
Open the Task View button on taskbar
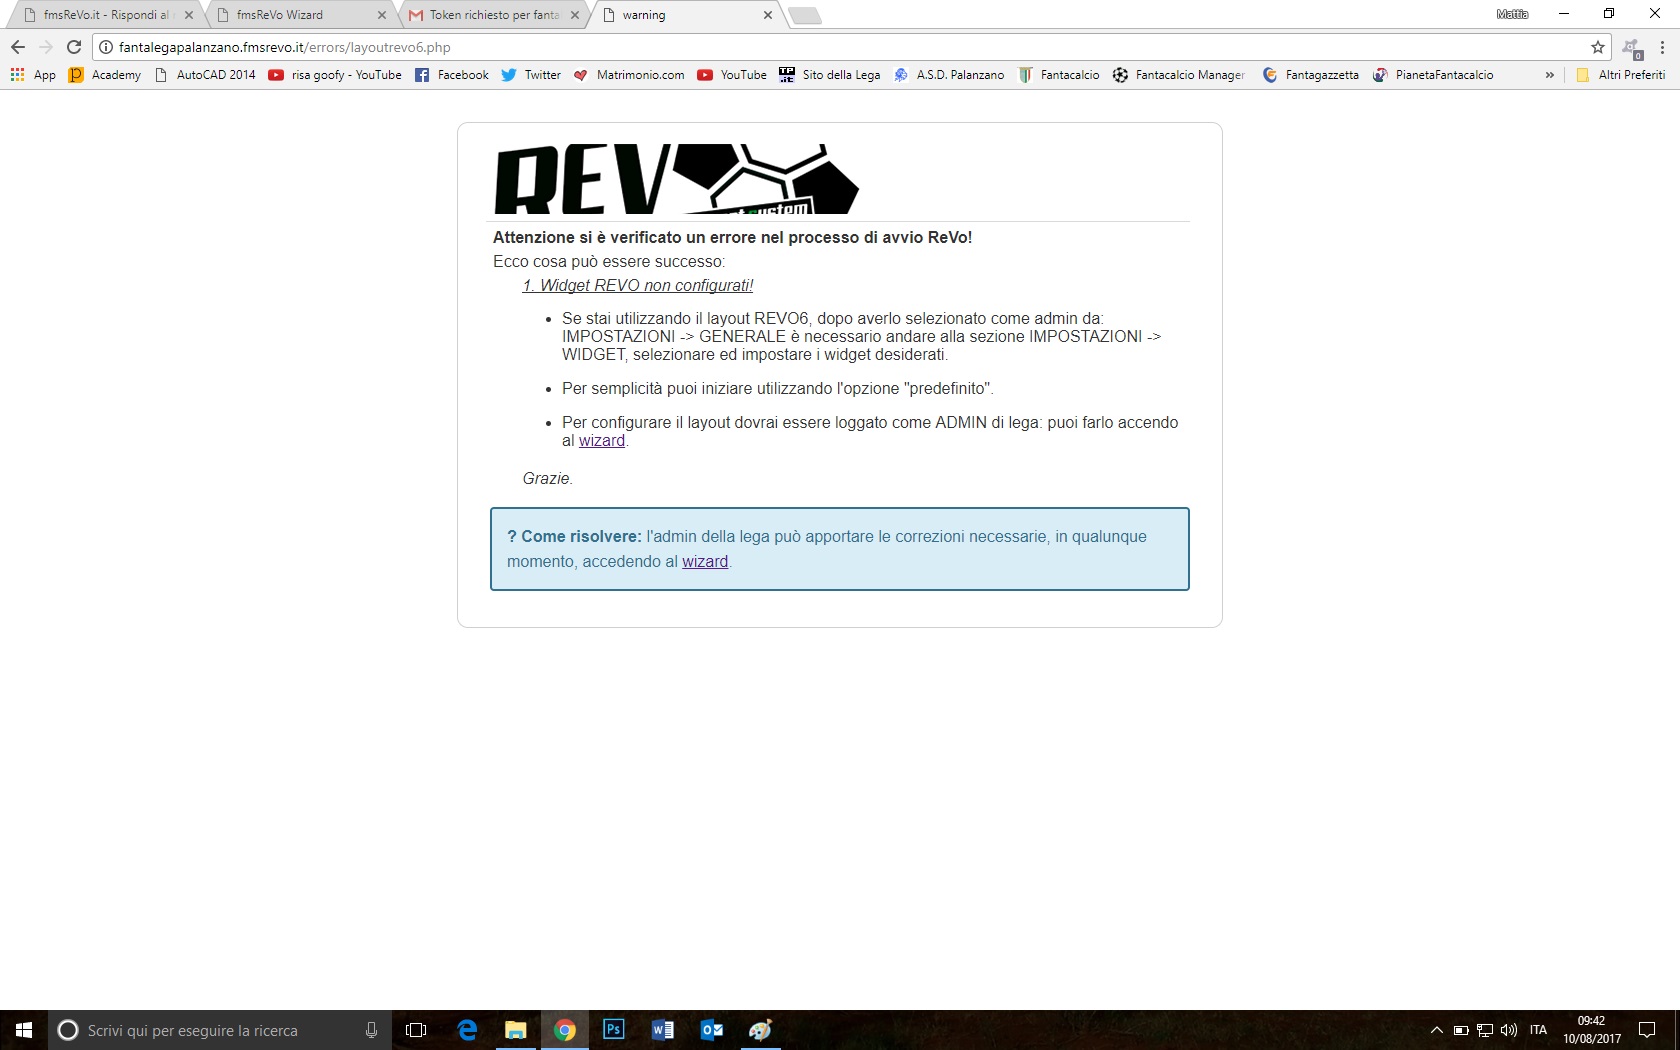click(416, 1030)
